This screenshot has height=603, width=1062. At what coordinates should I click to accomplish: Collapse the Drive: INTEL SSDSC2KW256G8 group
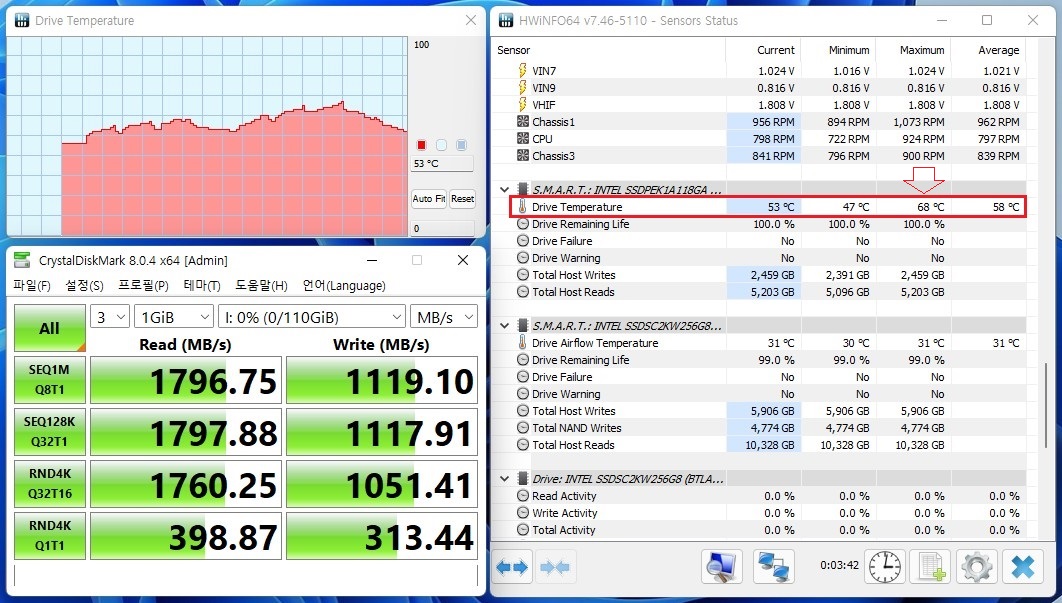tap(505, 479)
